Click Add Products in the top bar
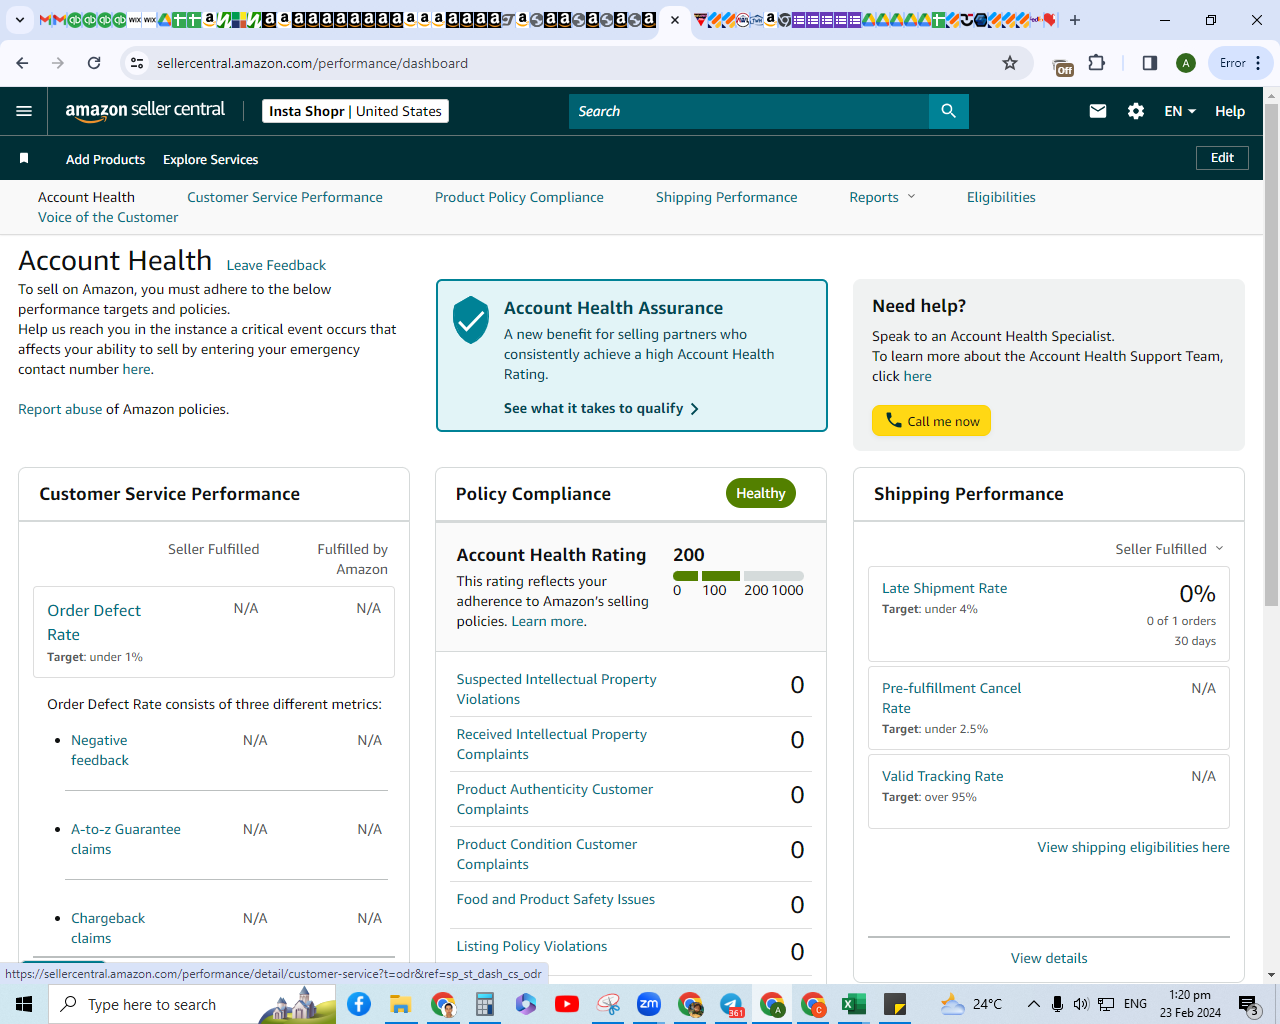This screenshot has width=1280, height=1024. 105,159
